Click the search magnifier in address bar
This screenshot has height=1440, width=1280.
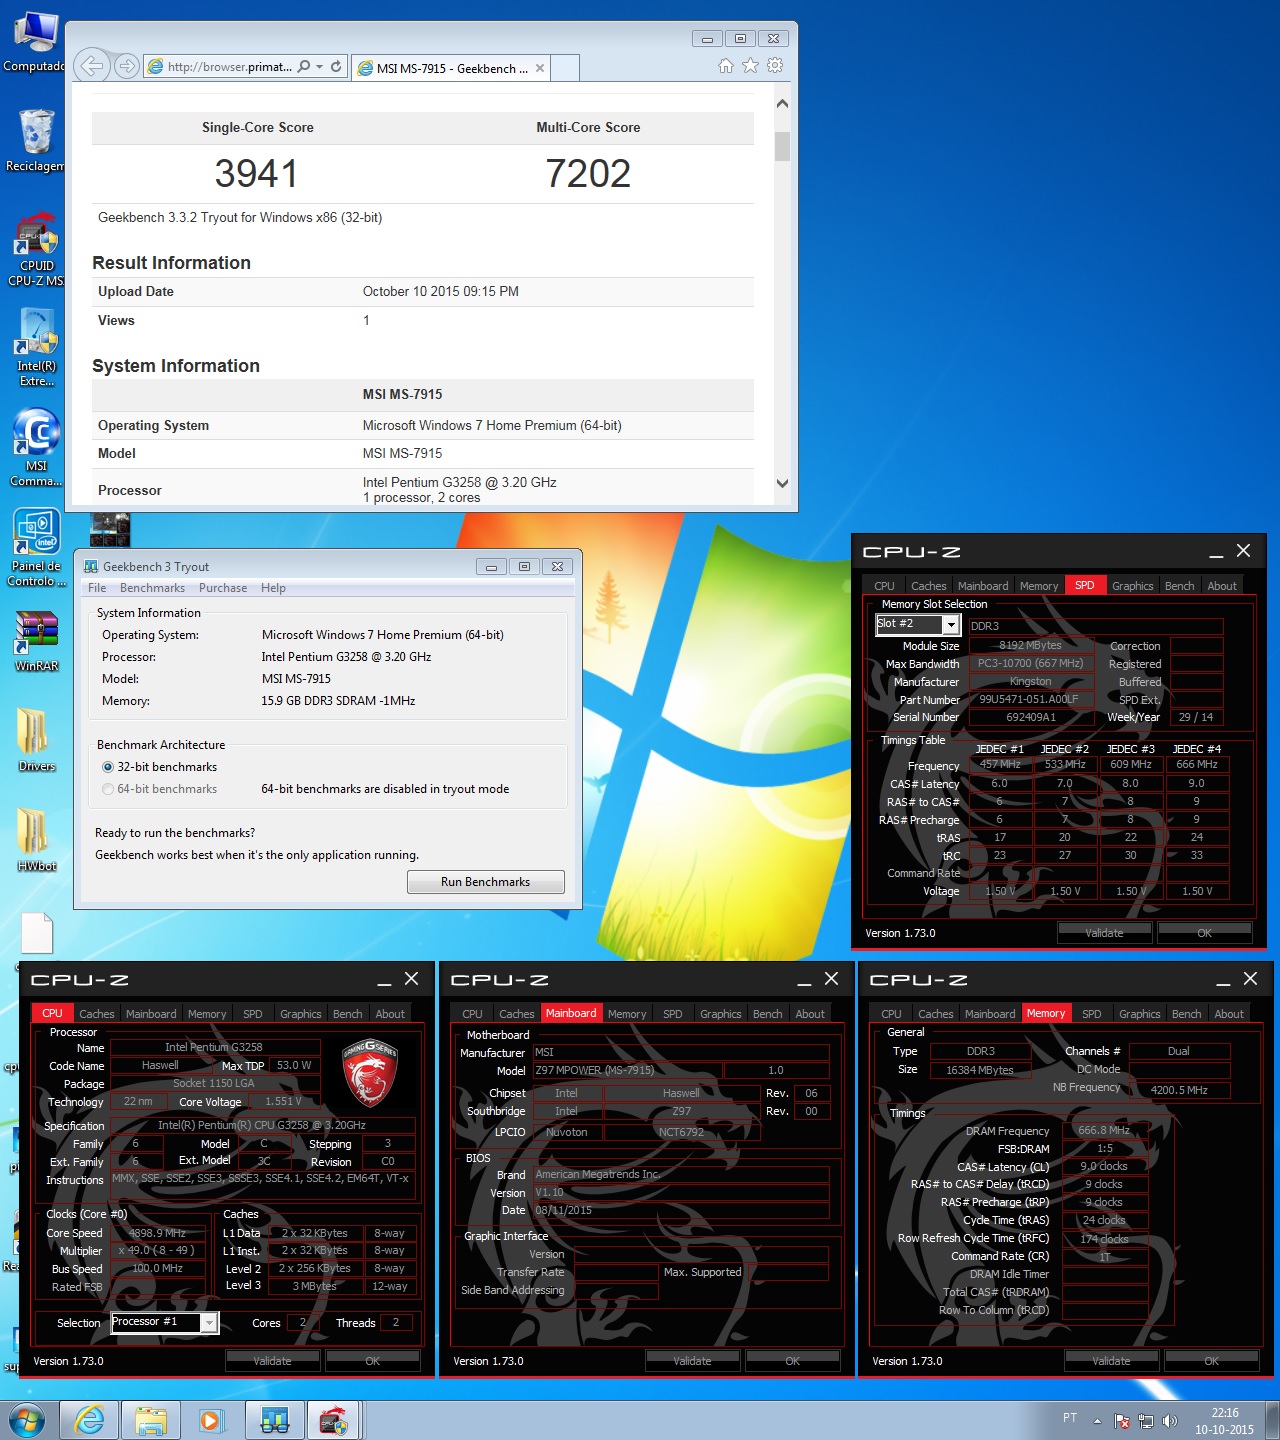pyautogui.click(x=304, y=67)
